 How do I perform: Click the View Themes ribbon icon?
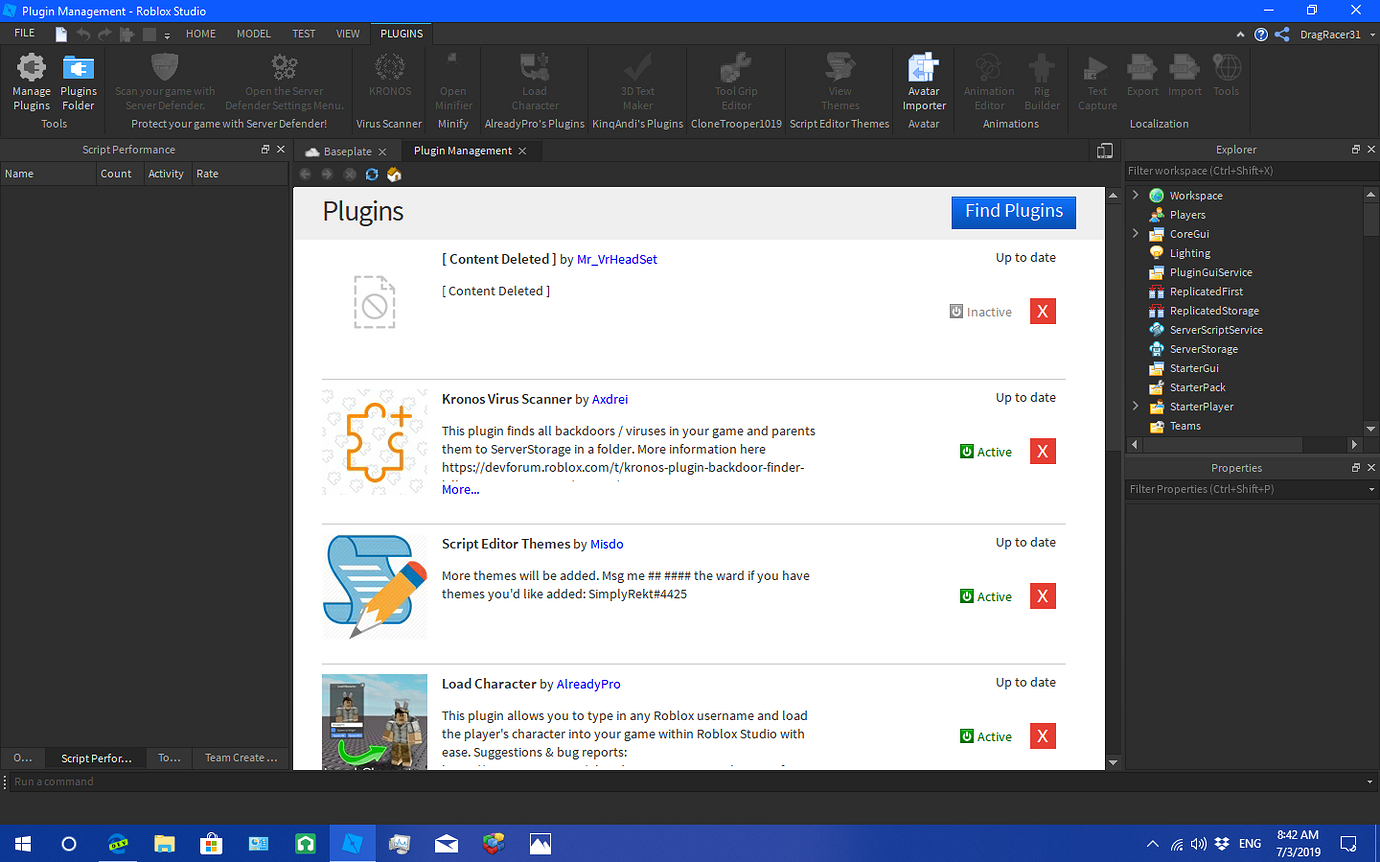coord(840,82)
